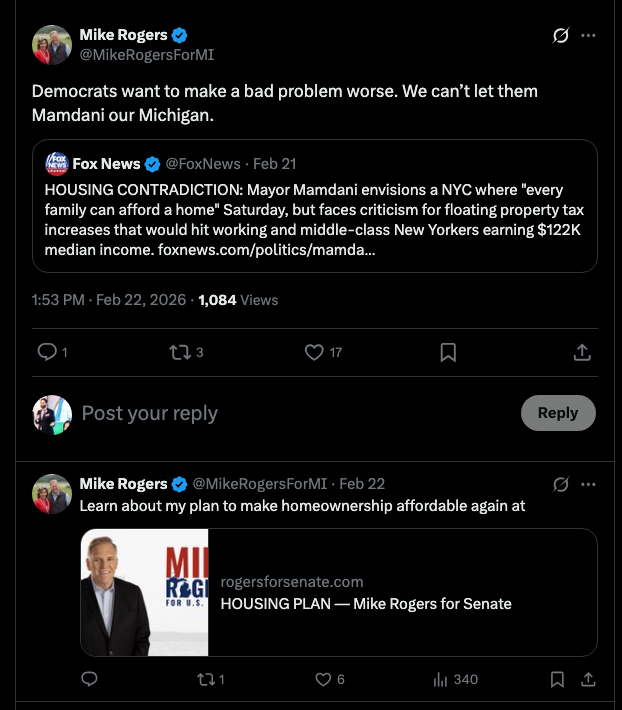The width and height of the screenshot is (622, 710).
Task: Click the Grok icon on the reply post
Action: click(561, 484)
